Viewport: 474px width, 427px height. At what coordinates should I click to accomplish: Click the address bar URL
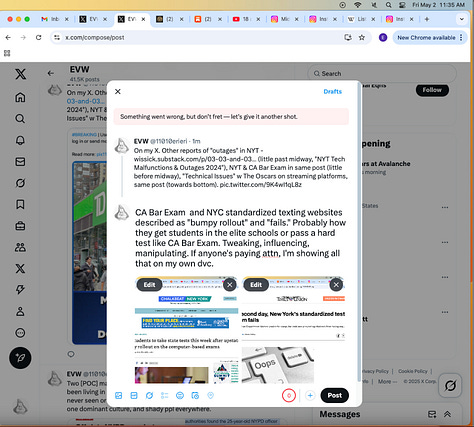point(95,37)
